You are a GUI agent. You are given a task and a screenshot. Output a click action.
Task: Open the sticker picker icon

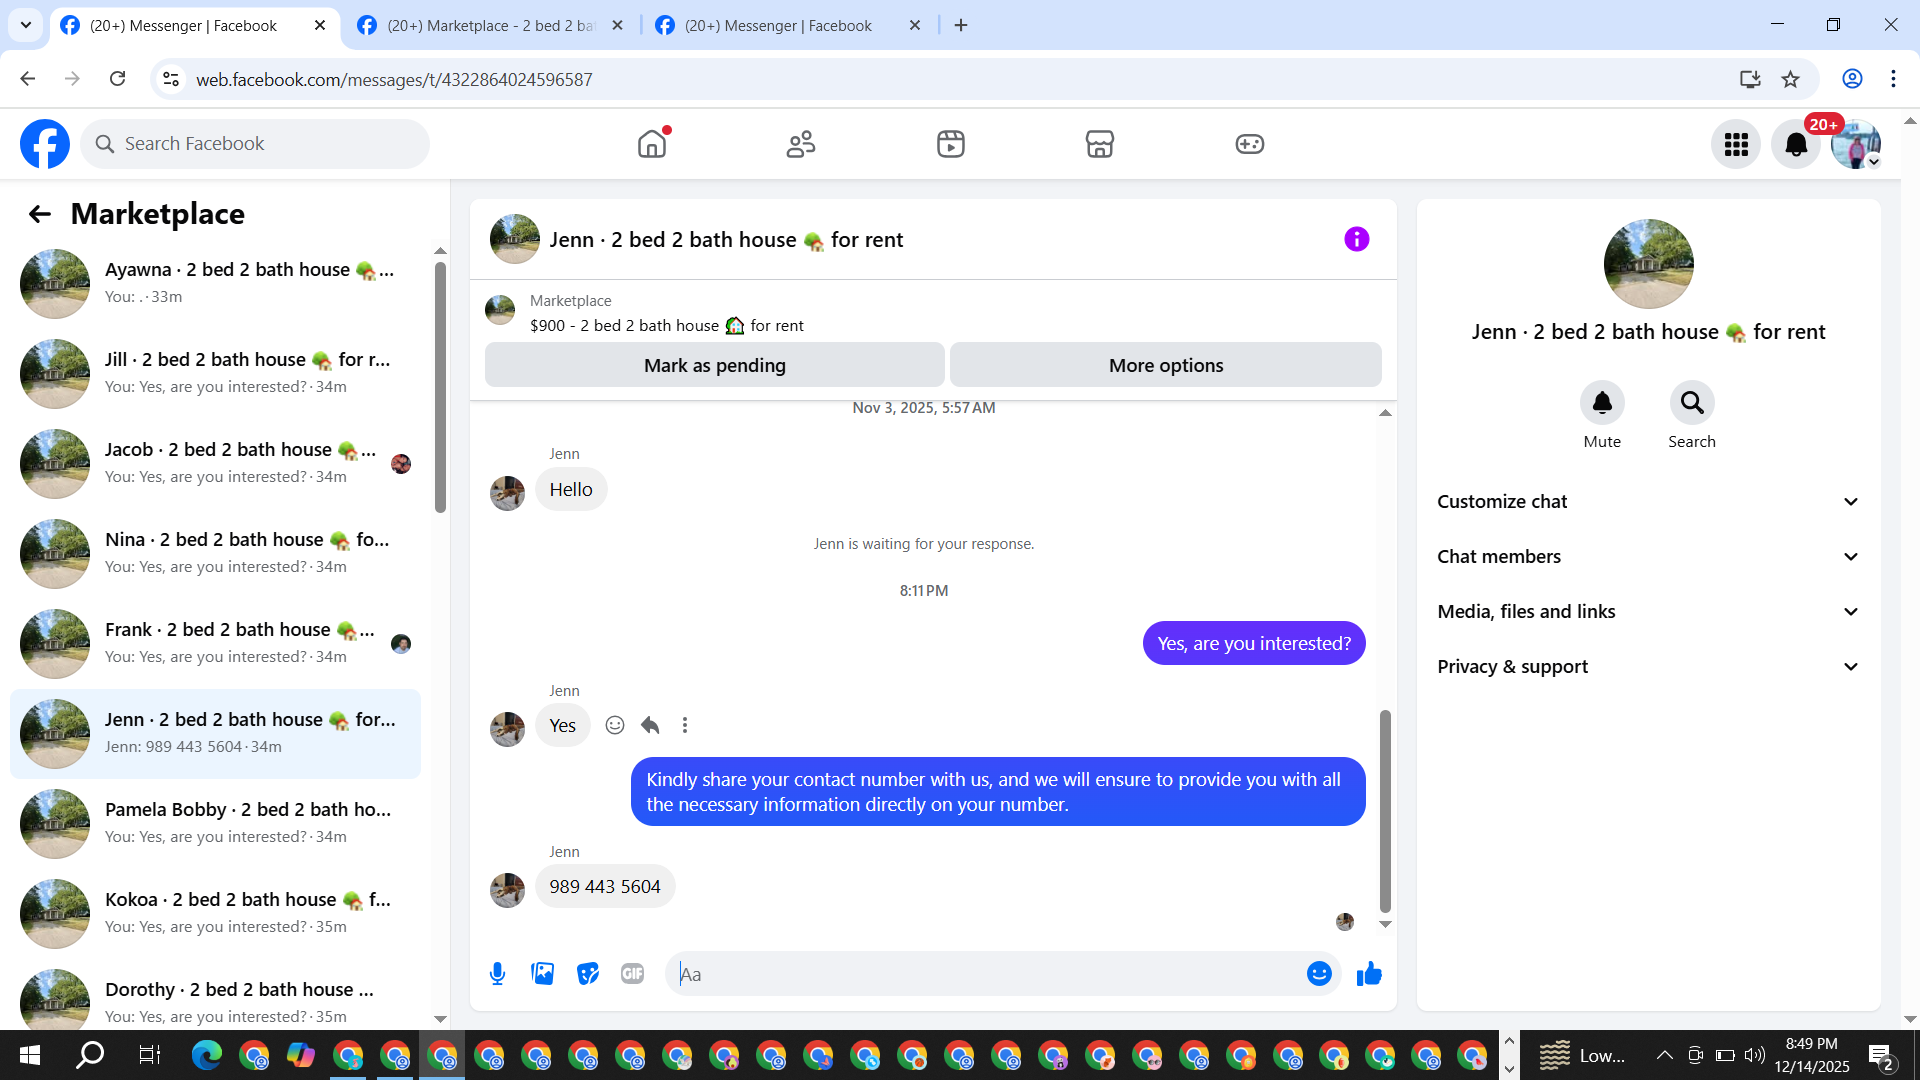point(588,973)
